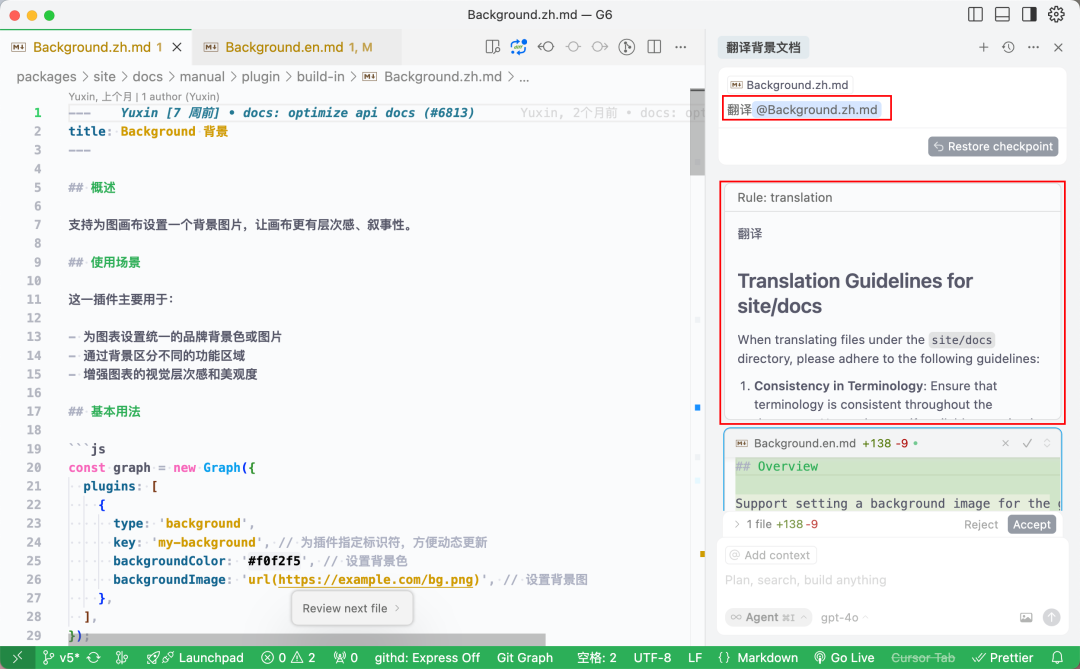Open Git Graph from the status bar
This screenshot has height=669, width=1080.
(525, 657)
